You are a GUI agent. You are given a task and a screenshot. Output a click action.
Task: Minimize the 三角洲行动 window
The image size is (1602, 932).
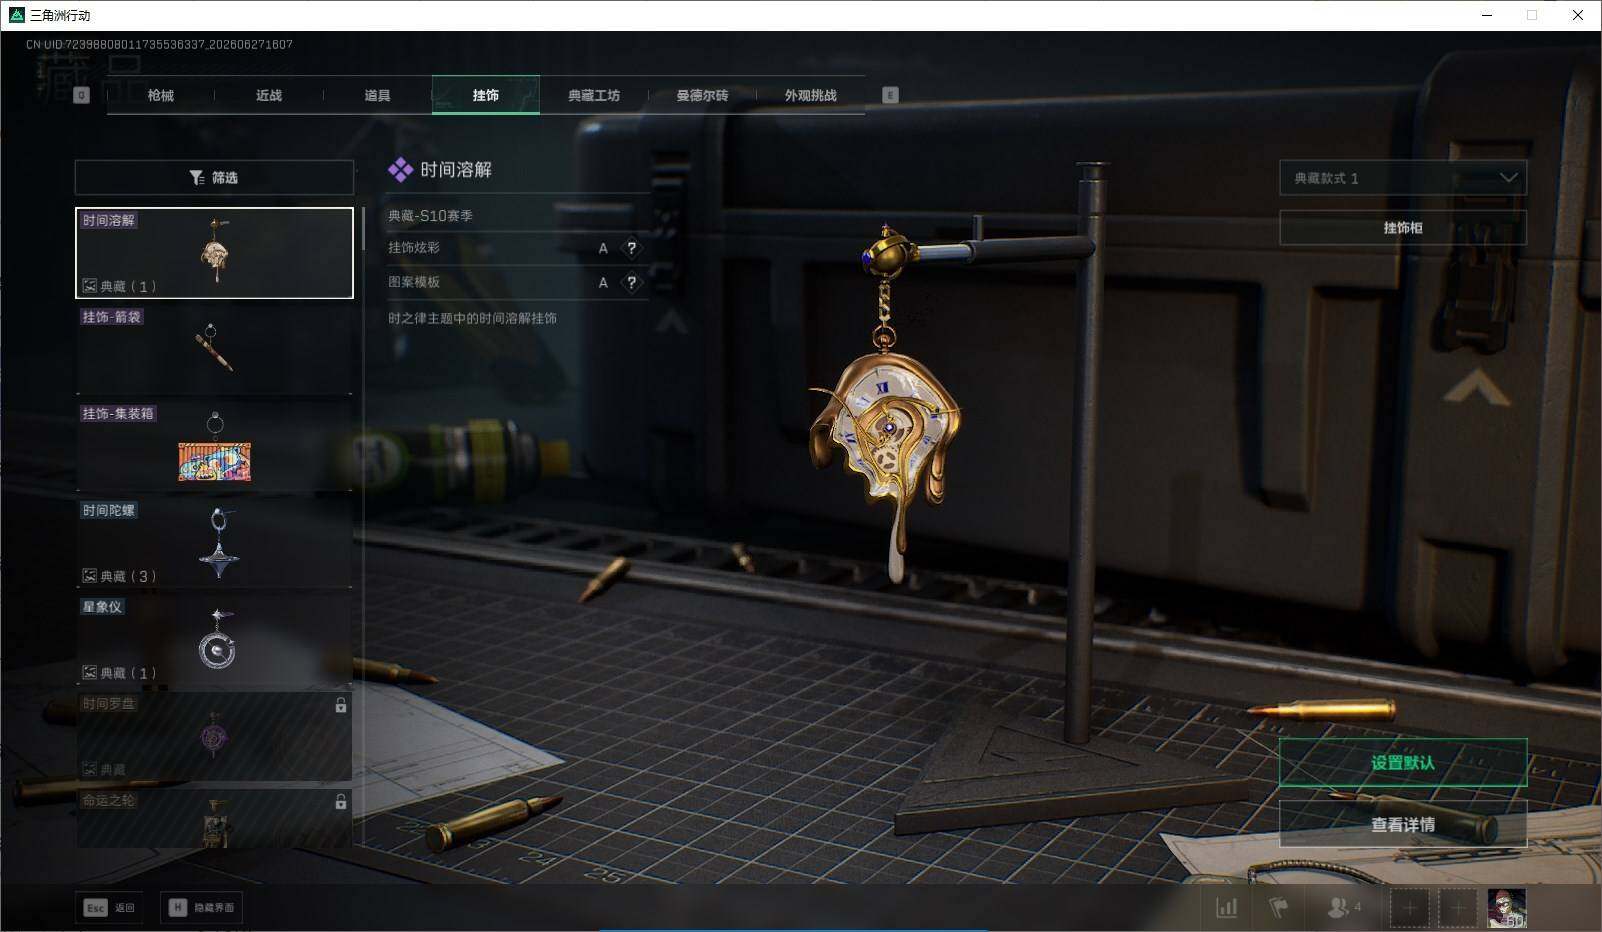(1487, 15)
